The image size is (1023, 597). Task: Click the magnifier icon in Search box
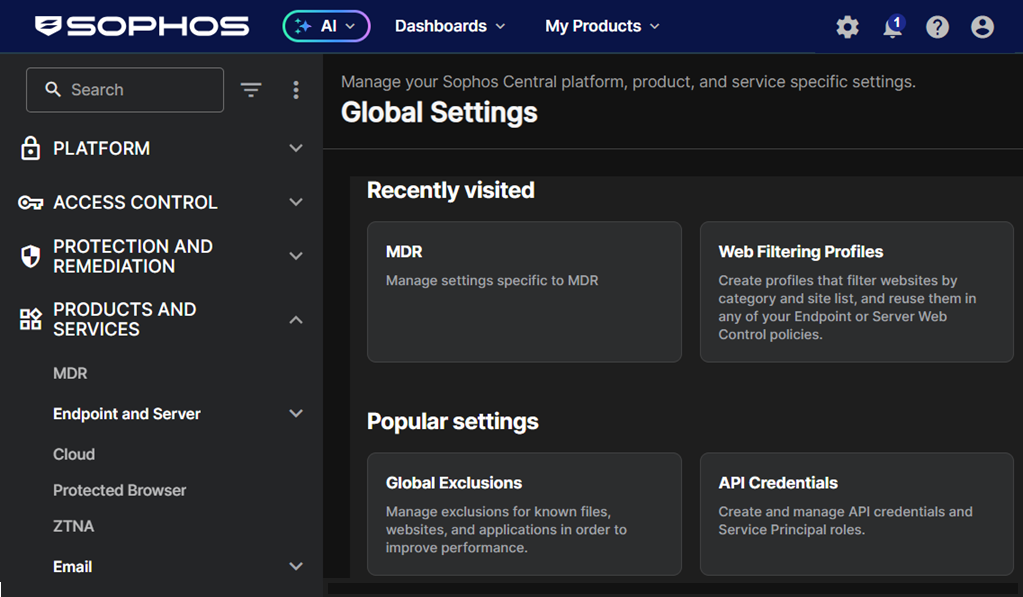click(53, 89)
